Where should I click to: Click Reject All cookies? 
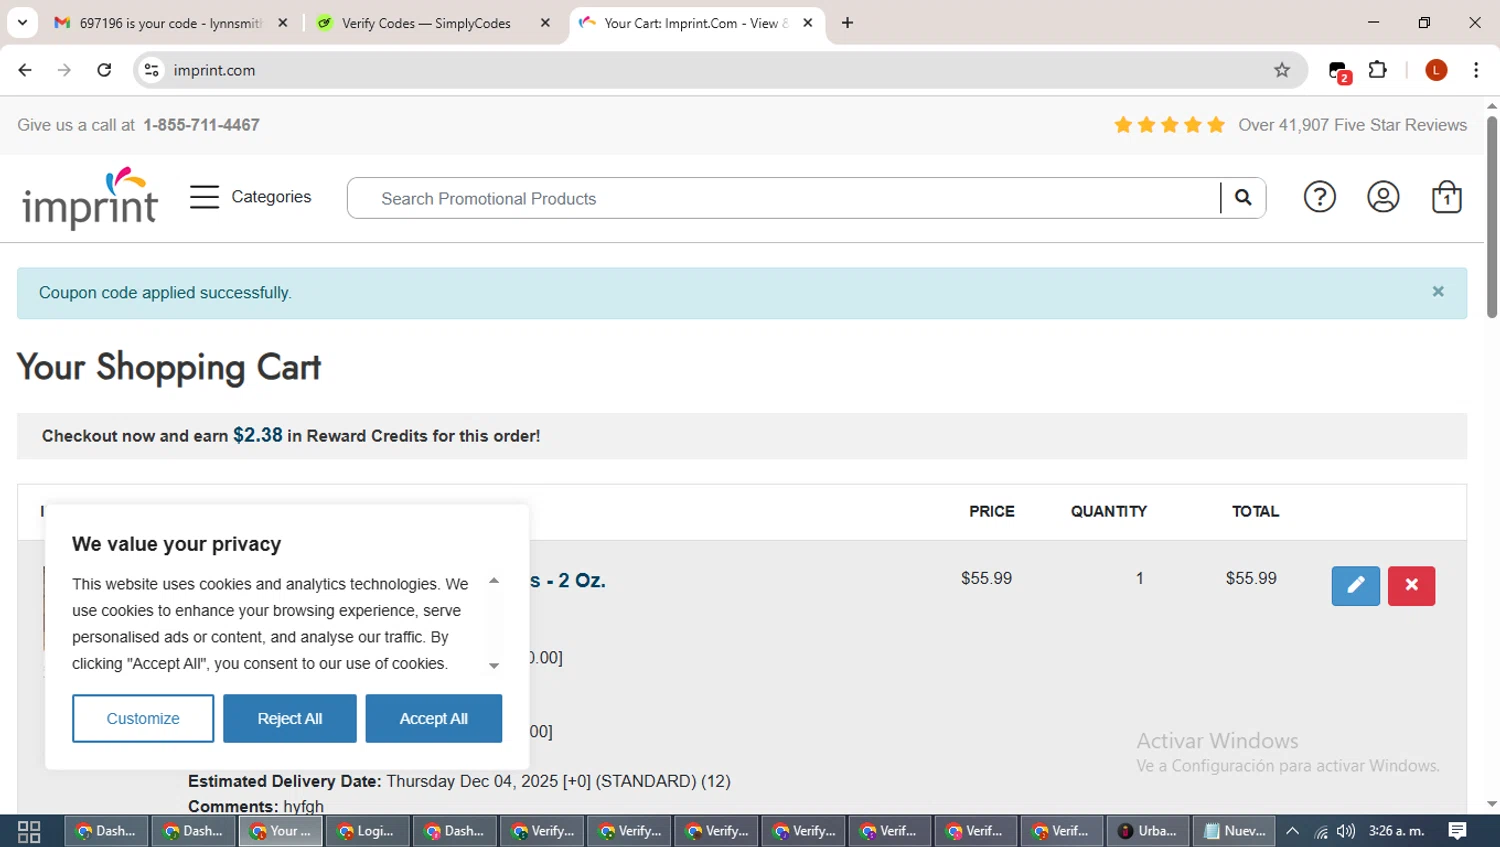(290, 719)
